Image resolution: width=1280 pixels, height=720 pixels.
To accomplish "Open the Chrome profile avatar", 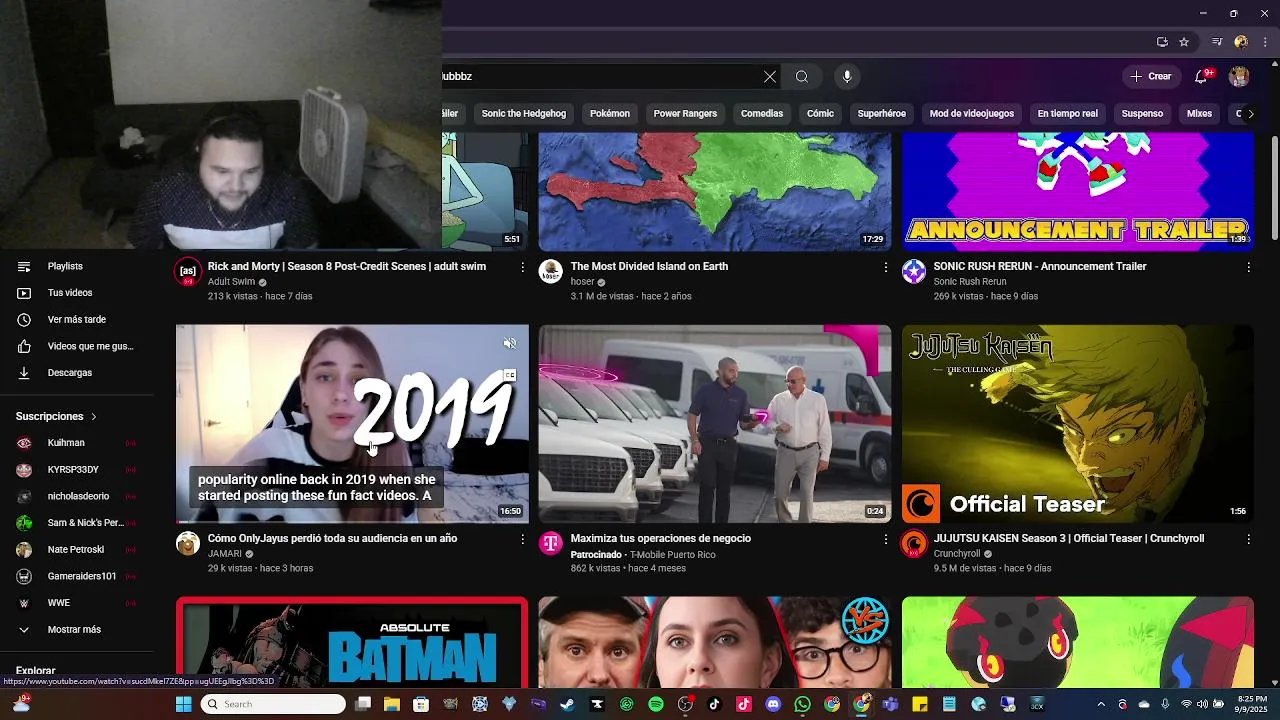I will 1241,42.
